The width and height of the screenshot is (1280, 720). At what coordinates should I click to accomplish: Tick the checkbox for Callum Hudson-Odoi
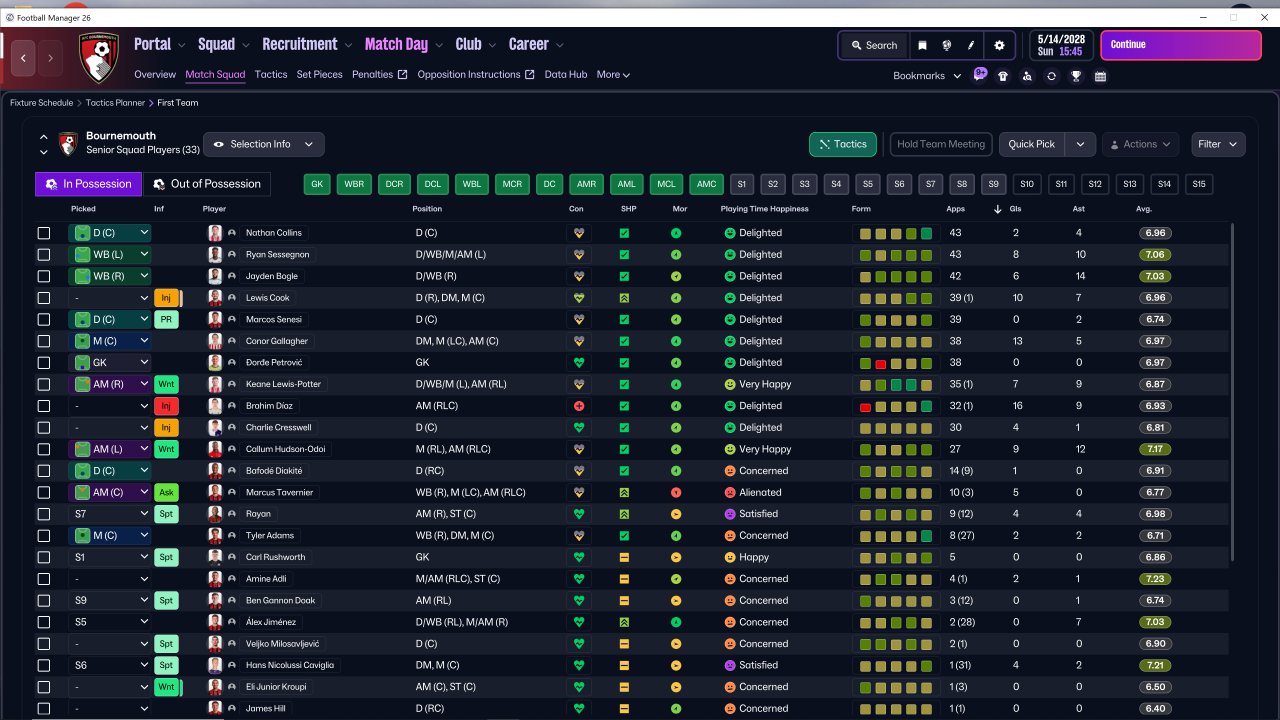pyautogui.click(x=44, y=449)
